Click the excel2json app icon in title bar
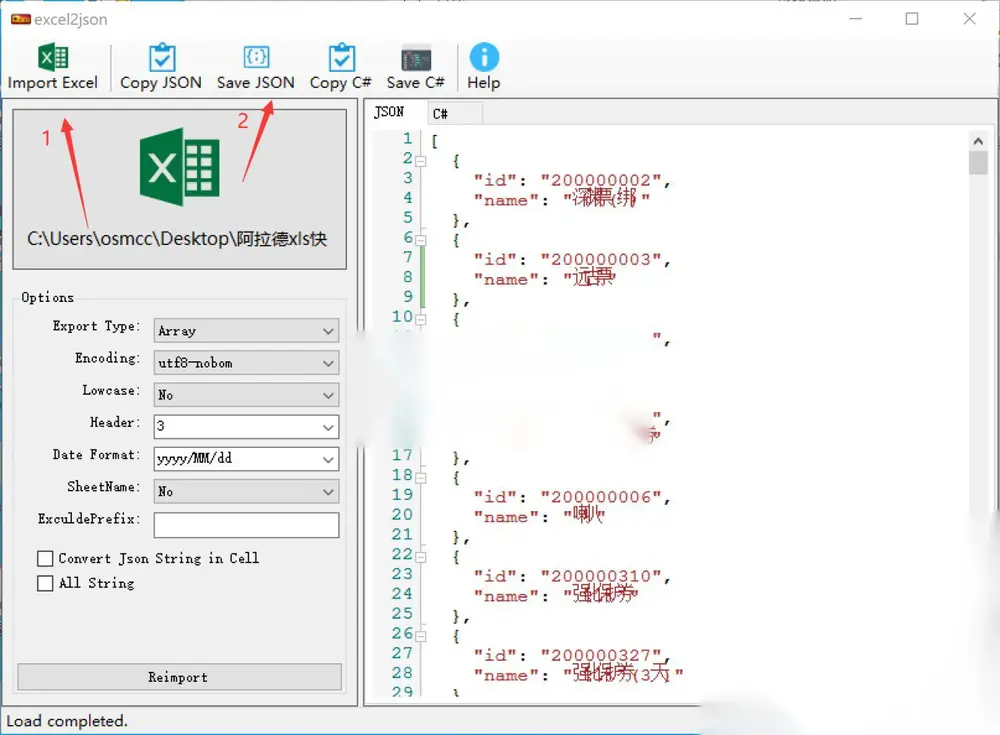This screenshot has width=1000, height=735. 20,19
